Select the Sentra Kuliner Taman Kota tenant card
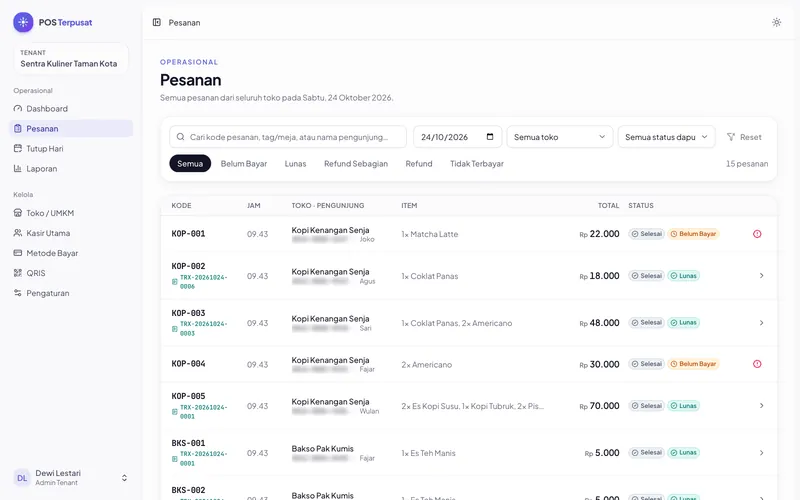800x500 pixels. [71, 59]
